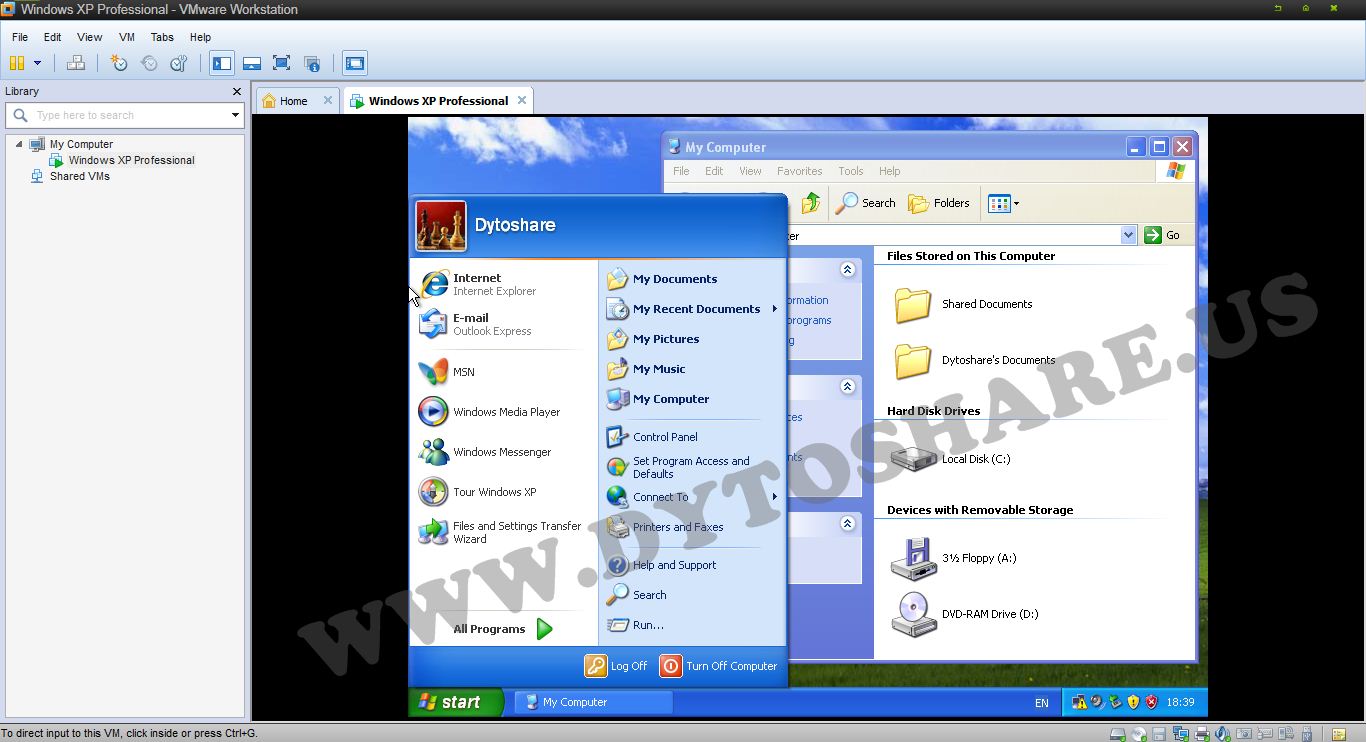The width and height of the screenshot is (1366, 742).
Task: Open the snapshot manager wrench-clock icon
Action: point(179,63)
